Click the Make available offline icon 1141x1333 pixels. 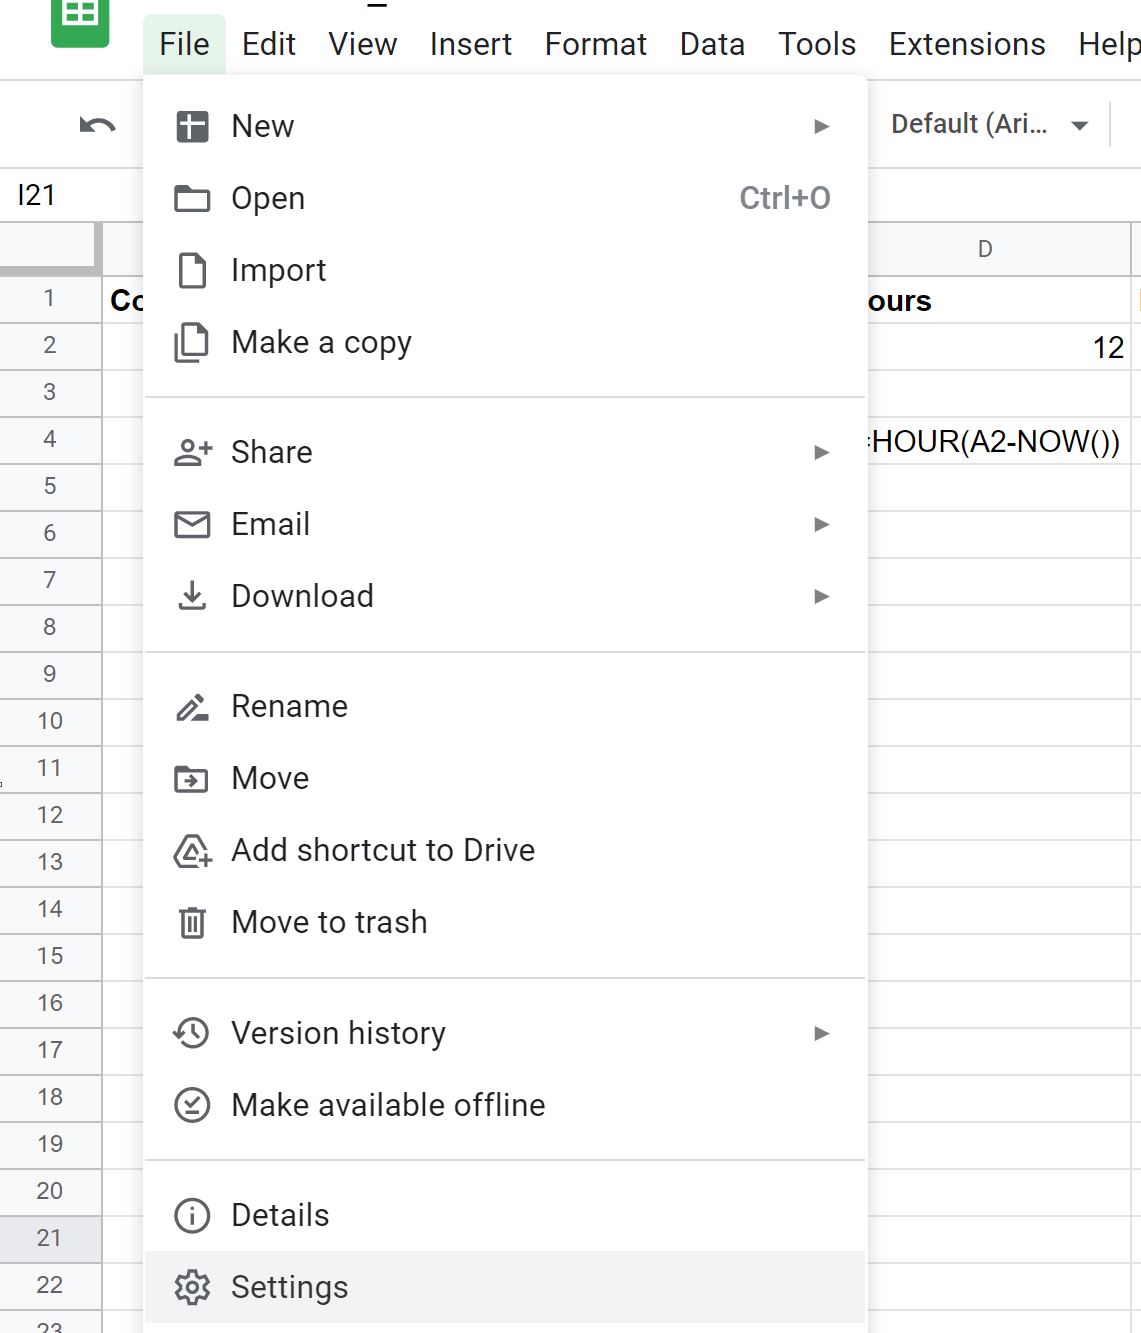pyautogui.click(x=192, y=1105)
